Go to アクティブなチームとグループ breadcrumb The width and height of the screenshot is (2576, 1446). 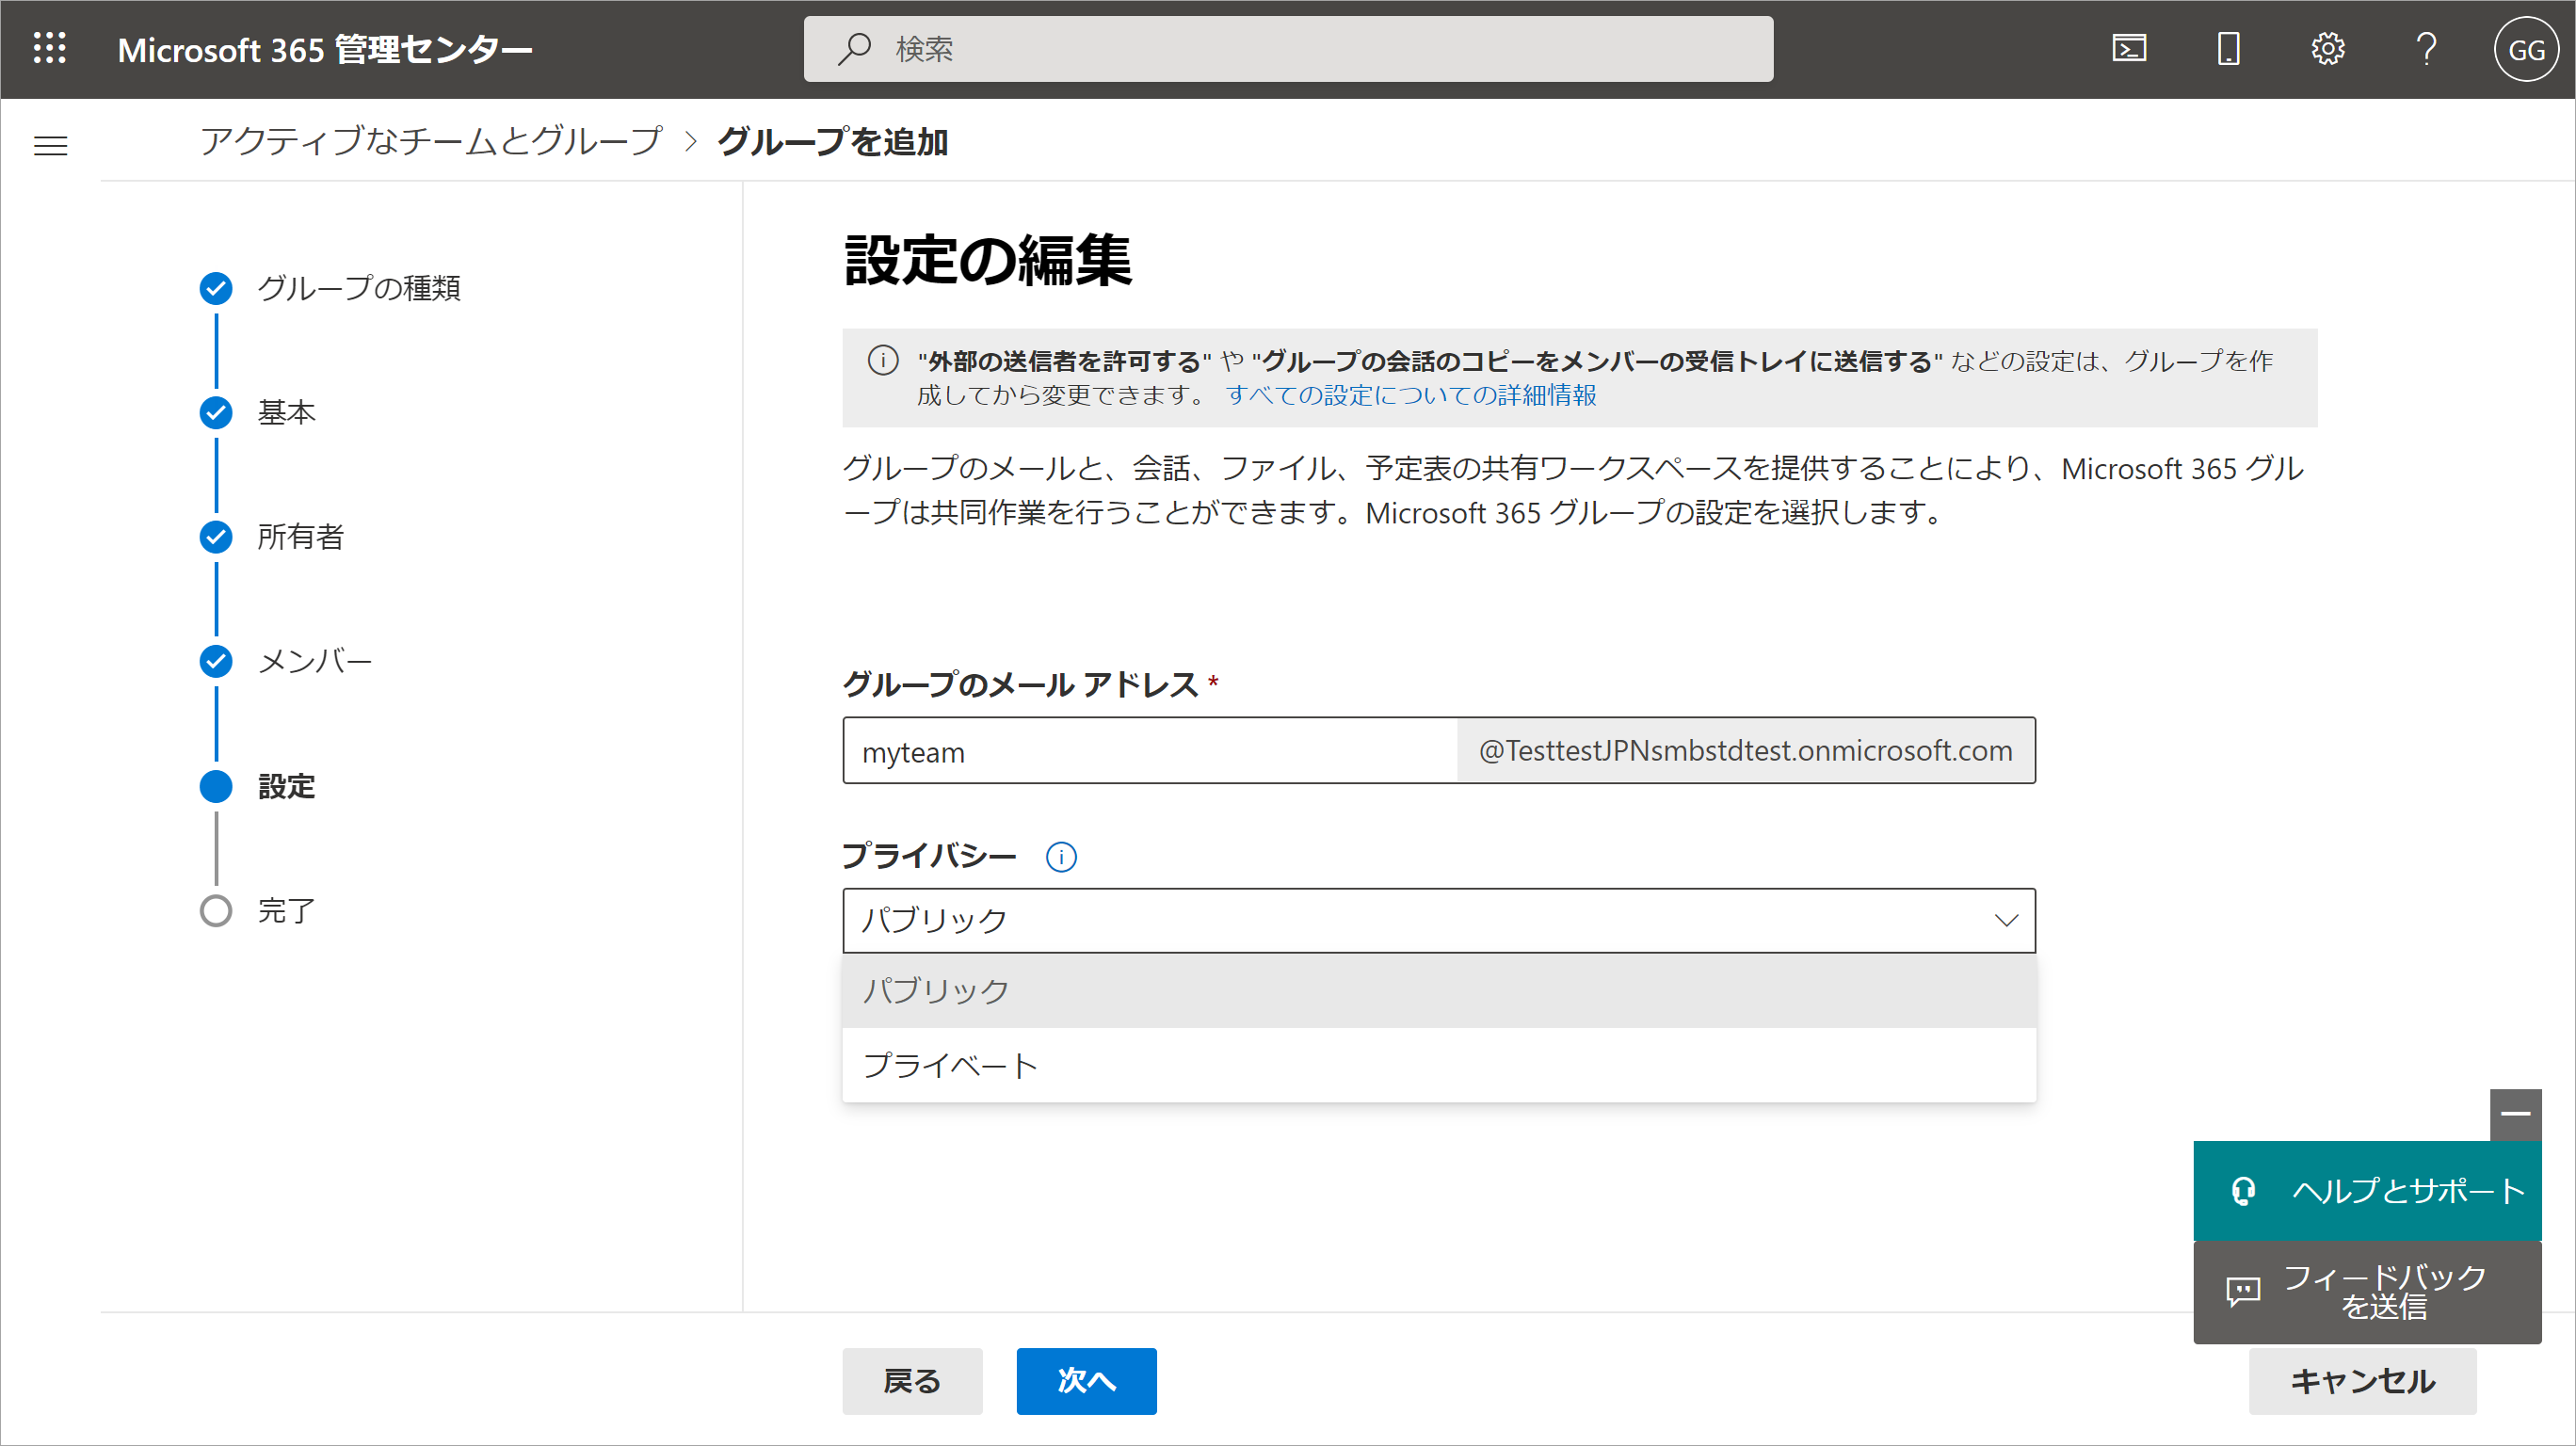coord(431,141)
